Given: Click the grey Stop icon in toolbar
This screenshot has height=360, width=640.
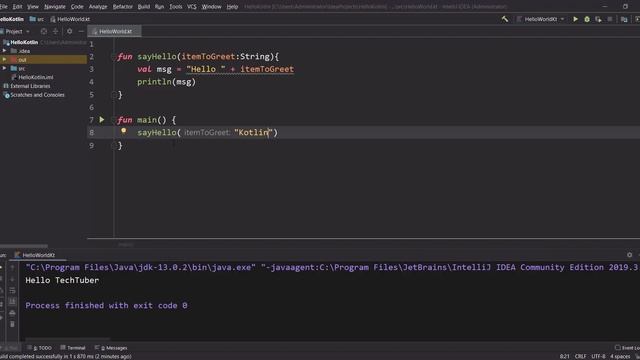Looking at the screenshot, I should tap(610, 19).
